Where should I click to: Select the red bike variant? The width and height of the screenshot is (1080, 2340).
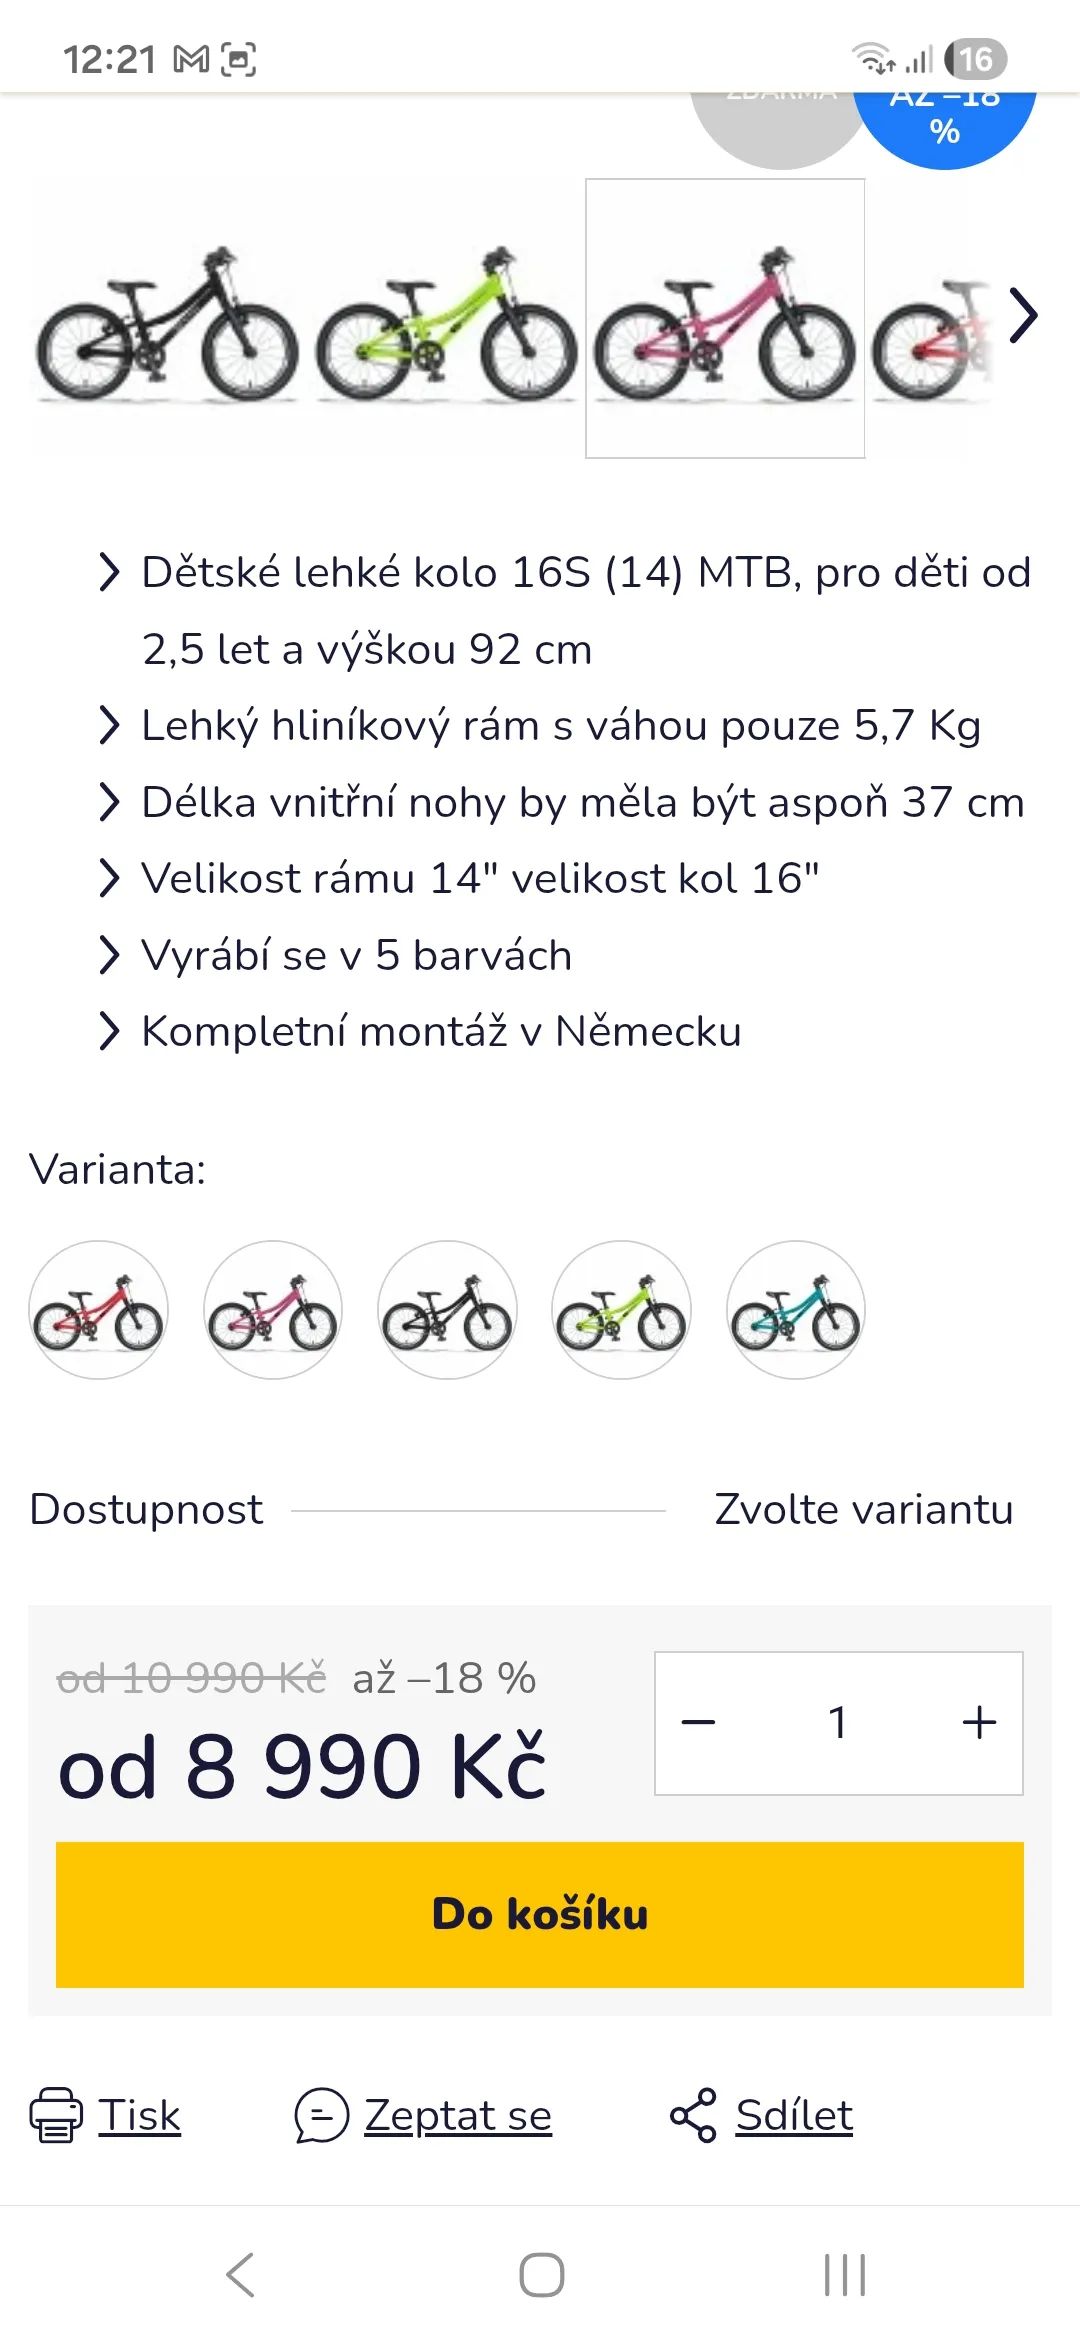point(98,1310)
